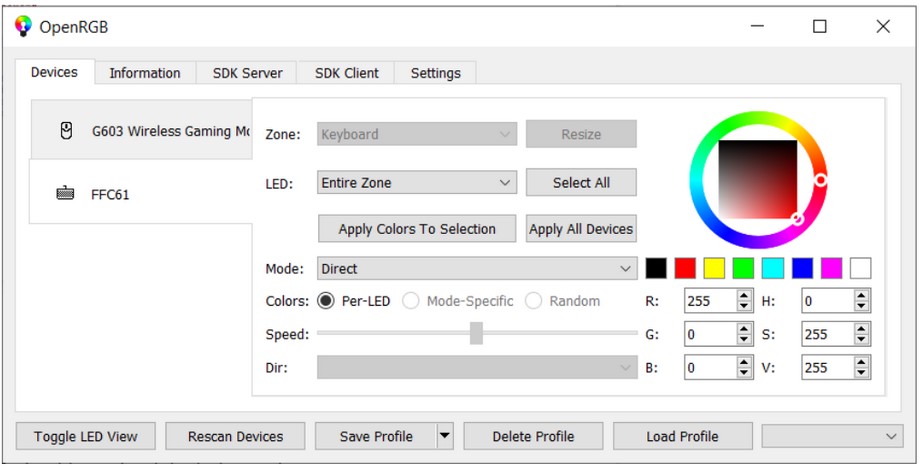Viewport: 920px width, 468px height.
Task: Pick the blue color swatch
Action: [803, 268]
